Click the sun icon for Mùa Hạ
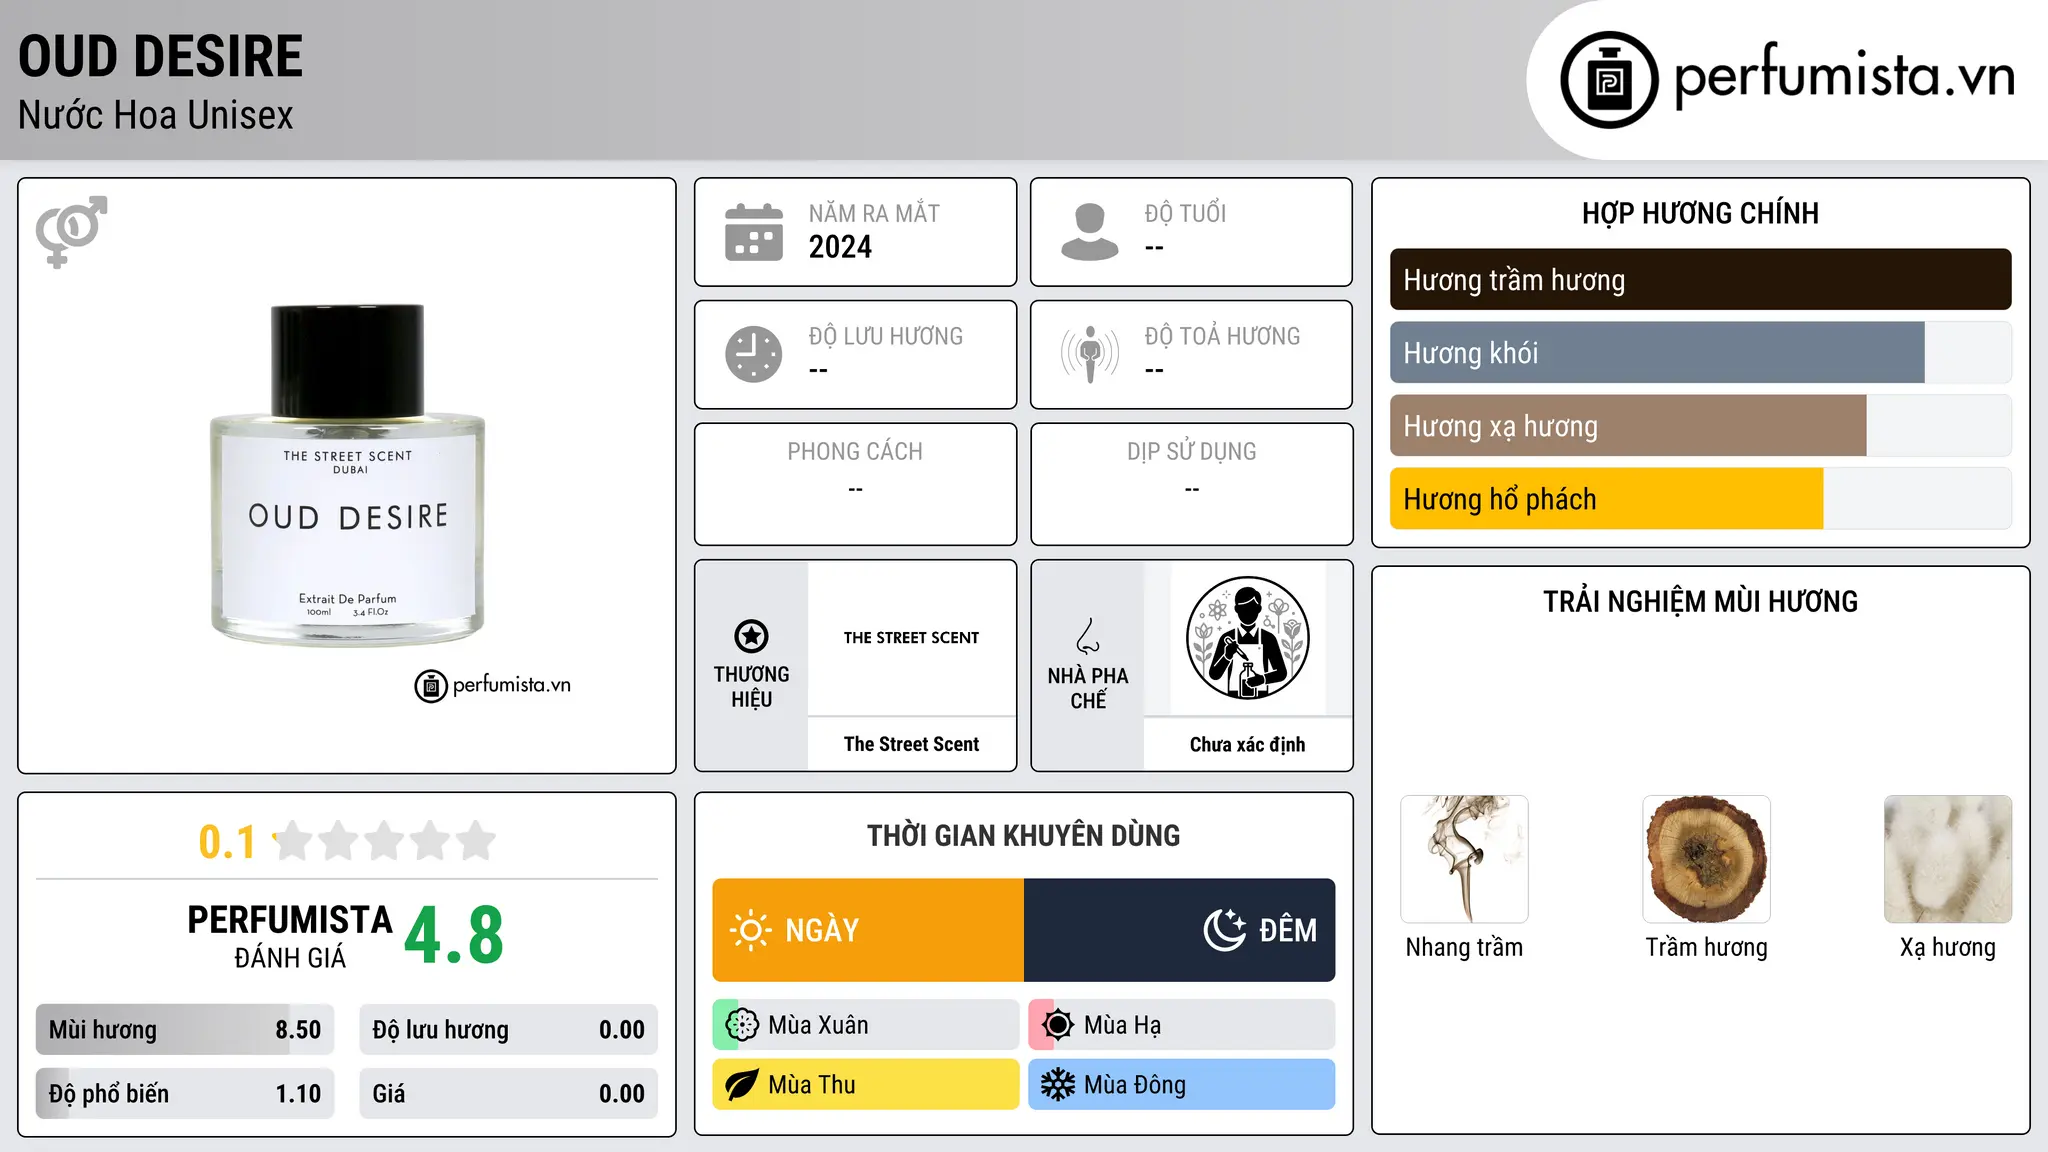 click(x=1058, y=1025)
